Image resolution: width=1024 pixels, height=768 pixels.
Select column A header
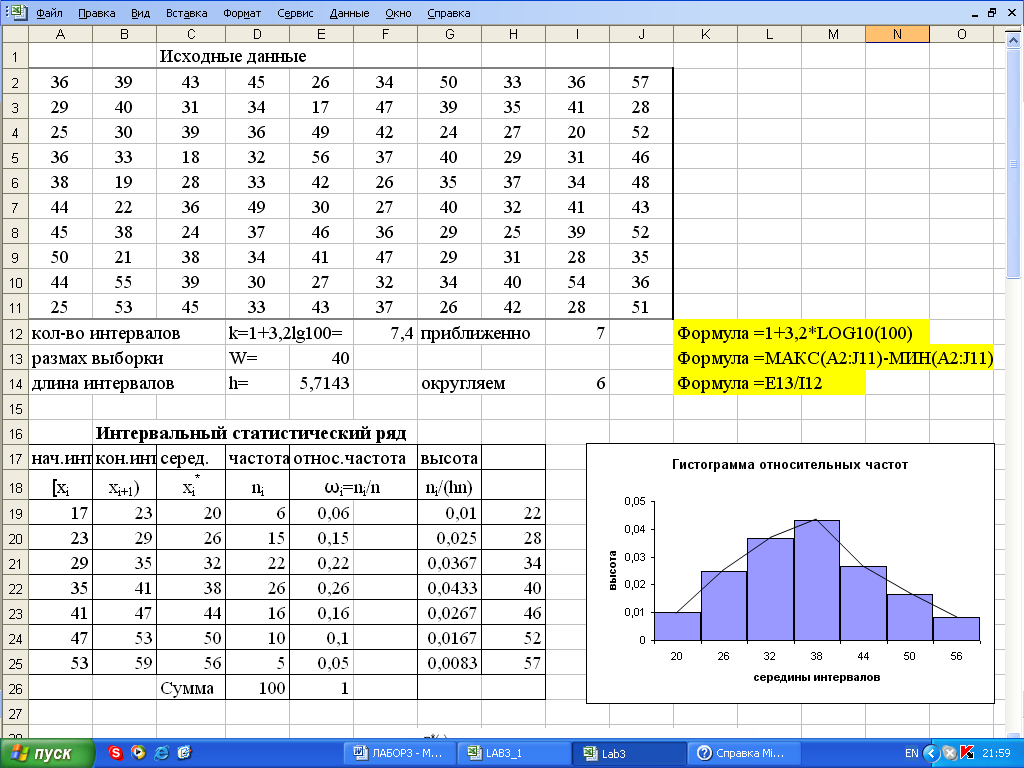[60, 34]
